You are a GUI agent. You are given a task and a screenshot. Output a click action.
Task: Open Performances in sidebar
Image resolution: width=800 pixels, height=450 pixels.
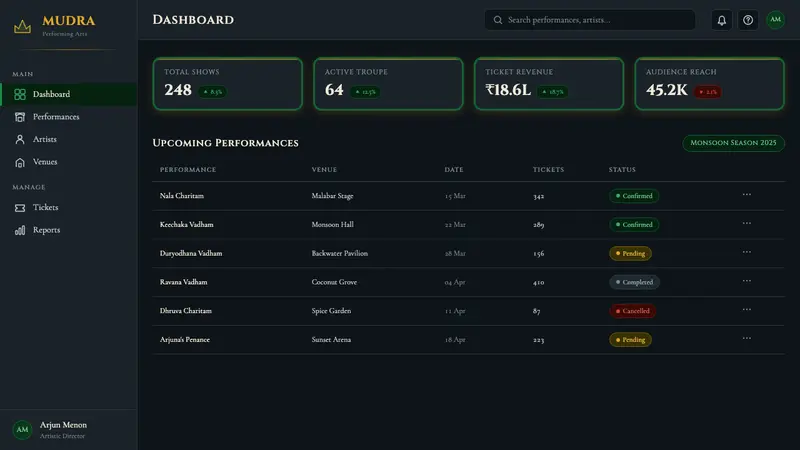tap(69, 117)
